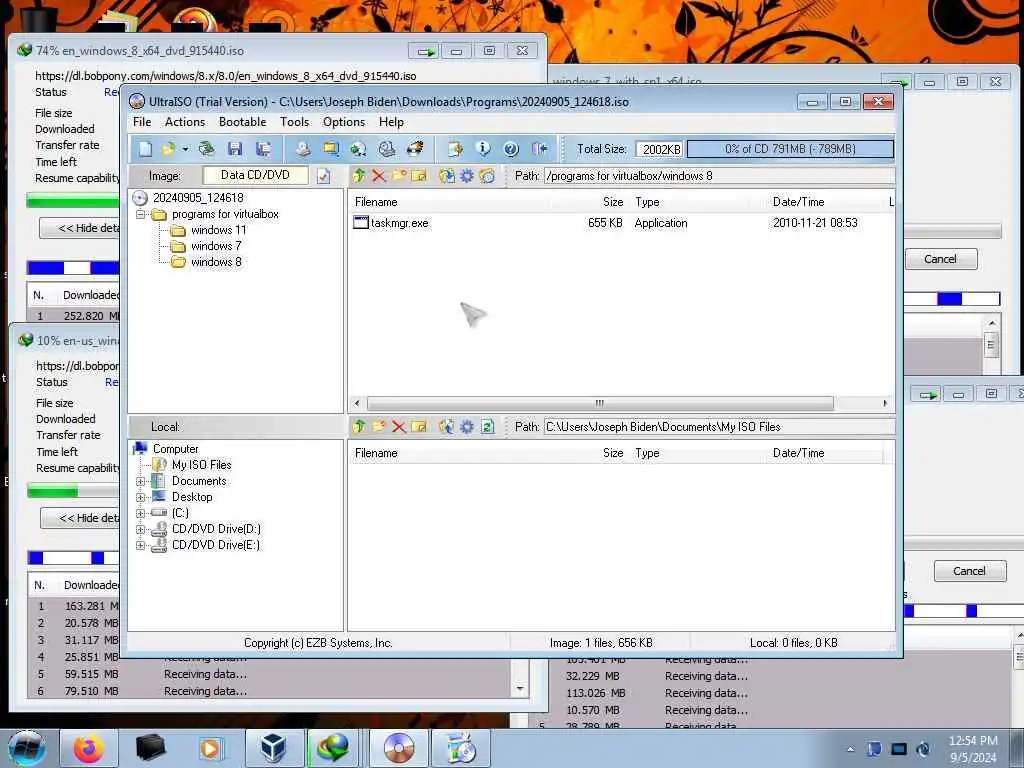Click the document-with-arrow icon before Info icon
Image resolution: width=1024 pixels, height=768 pixels.
[x=455, y=149]
